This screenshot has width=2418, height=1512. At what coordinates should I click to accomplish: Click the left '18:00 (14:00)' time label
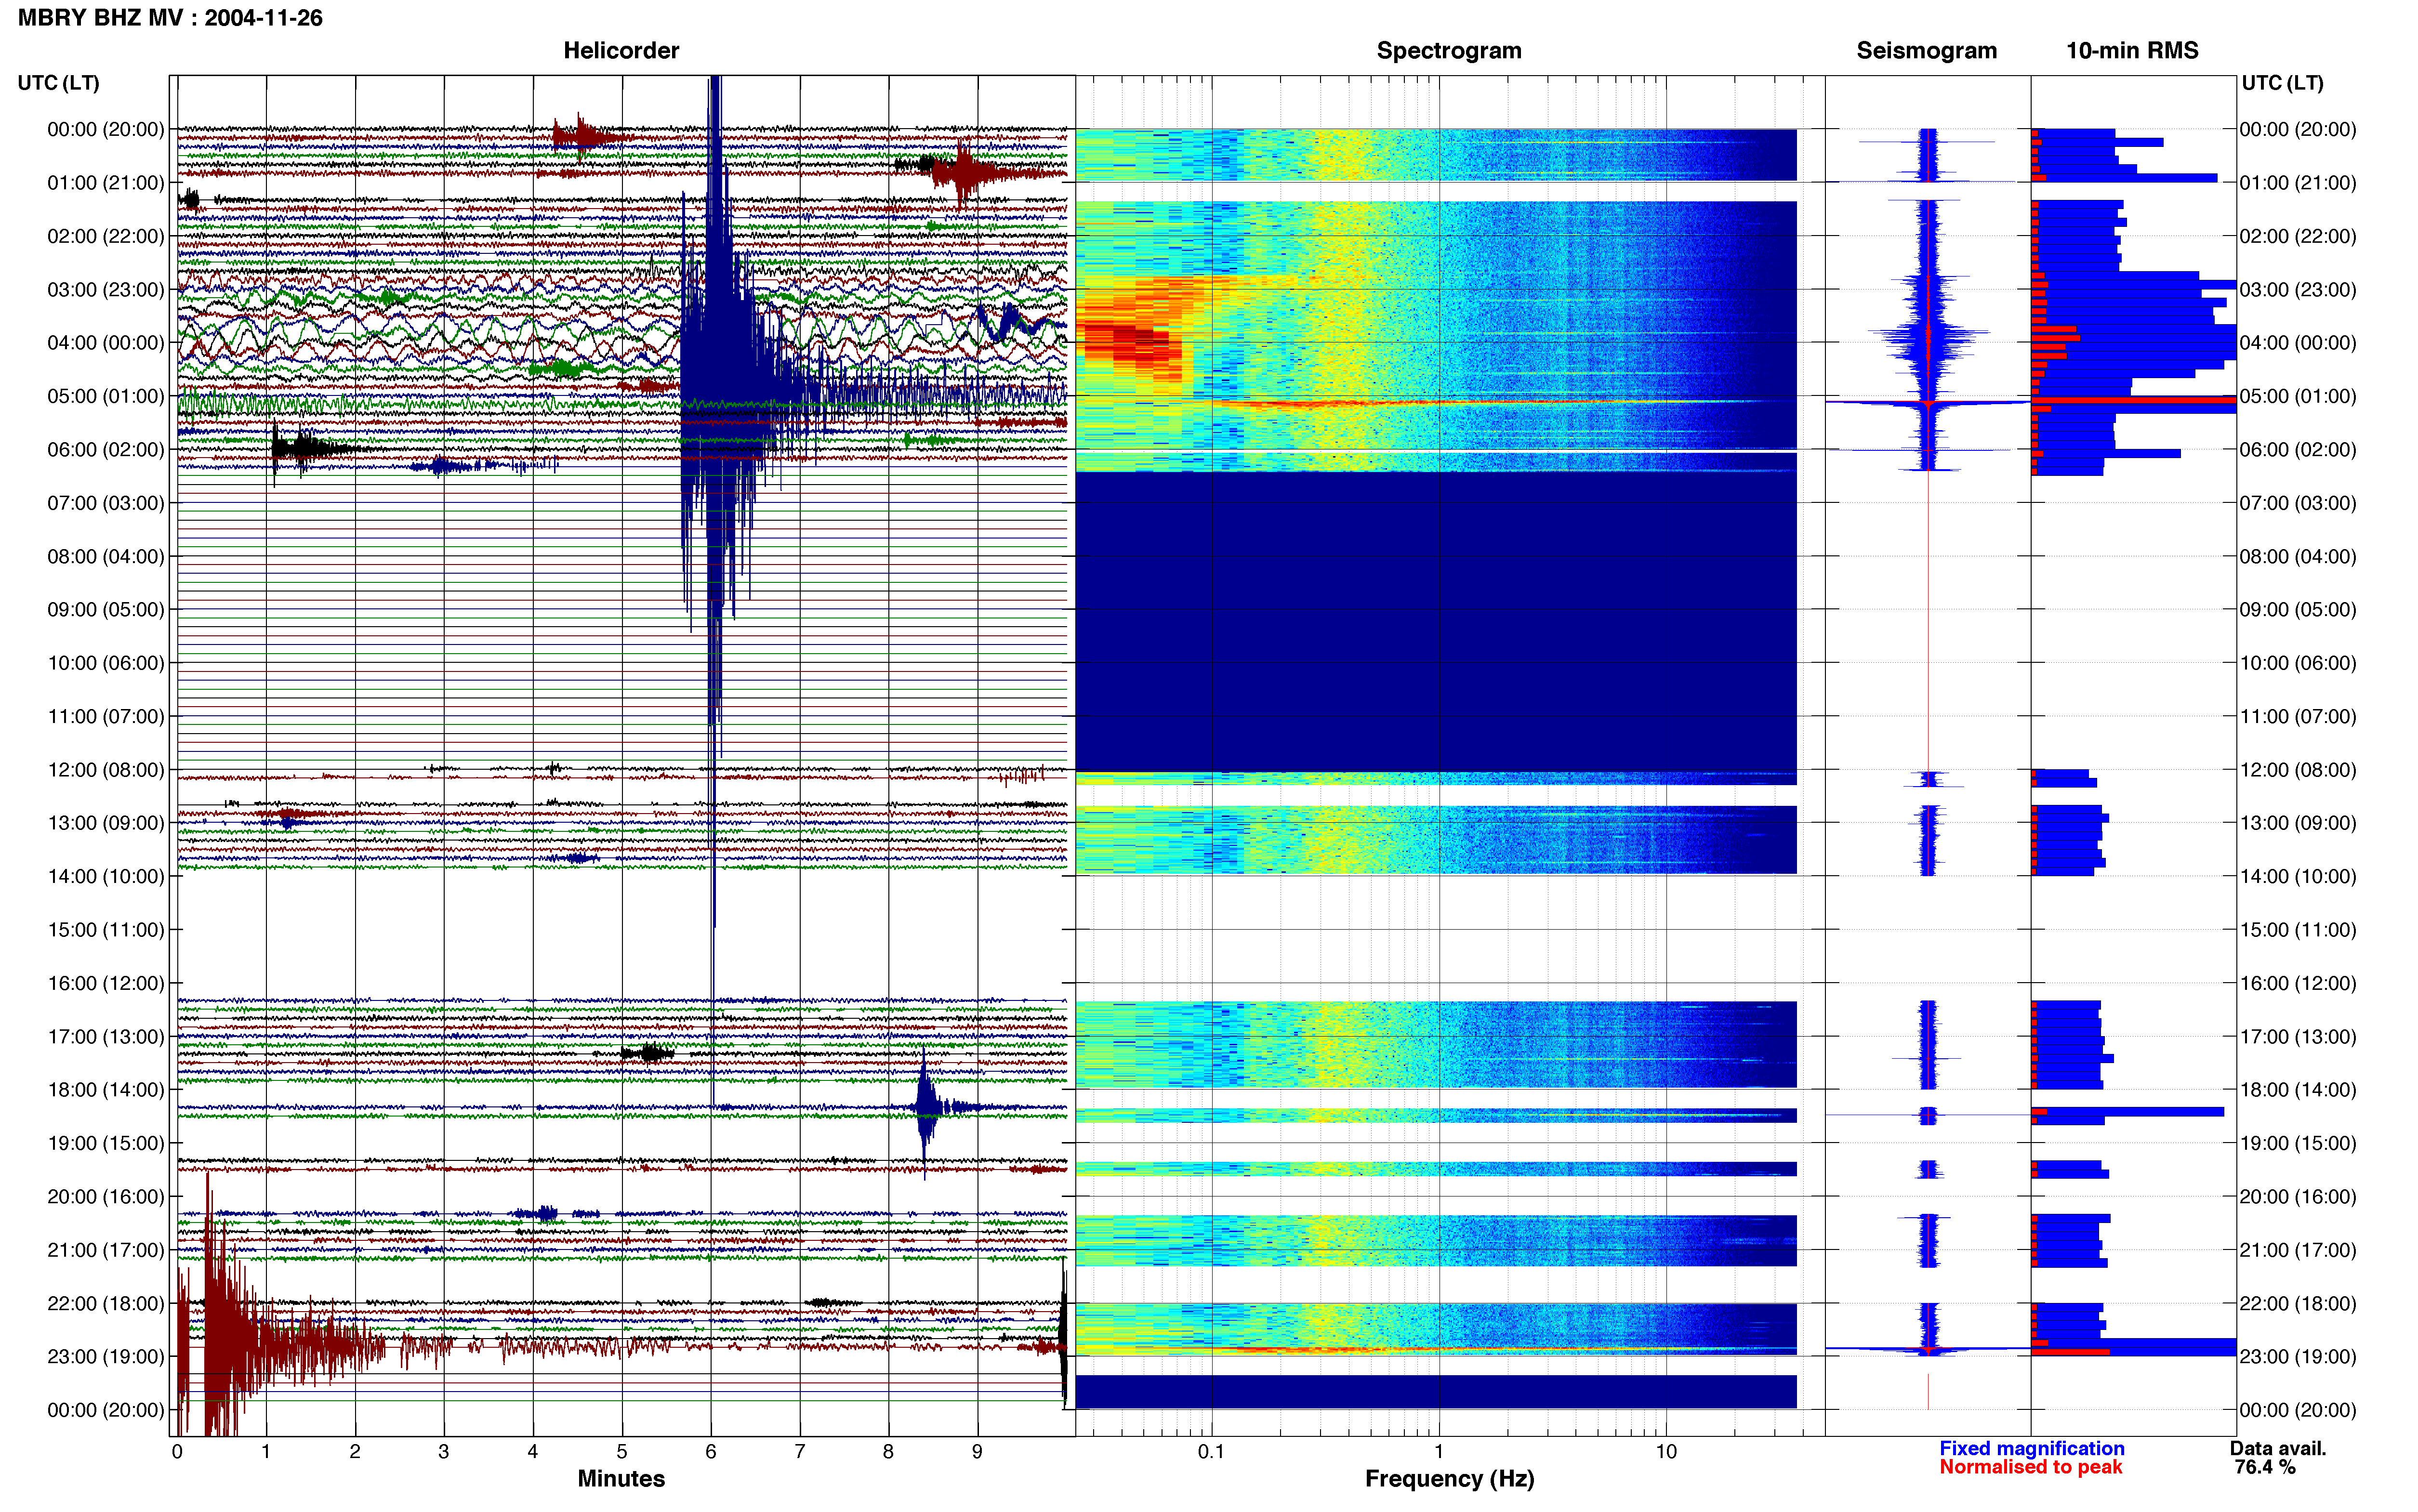pyautogui.click(x=106, y=1090)
